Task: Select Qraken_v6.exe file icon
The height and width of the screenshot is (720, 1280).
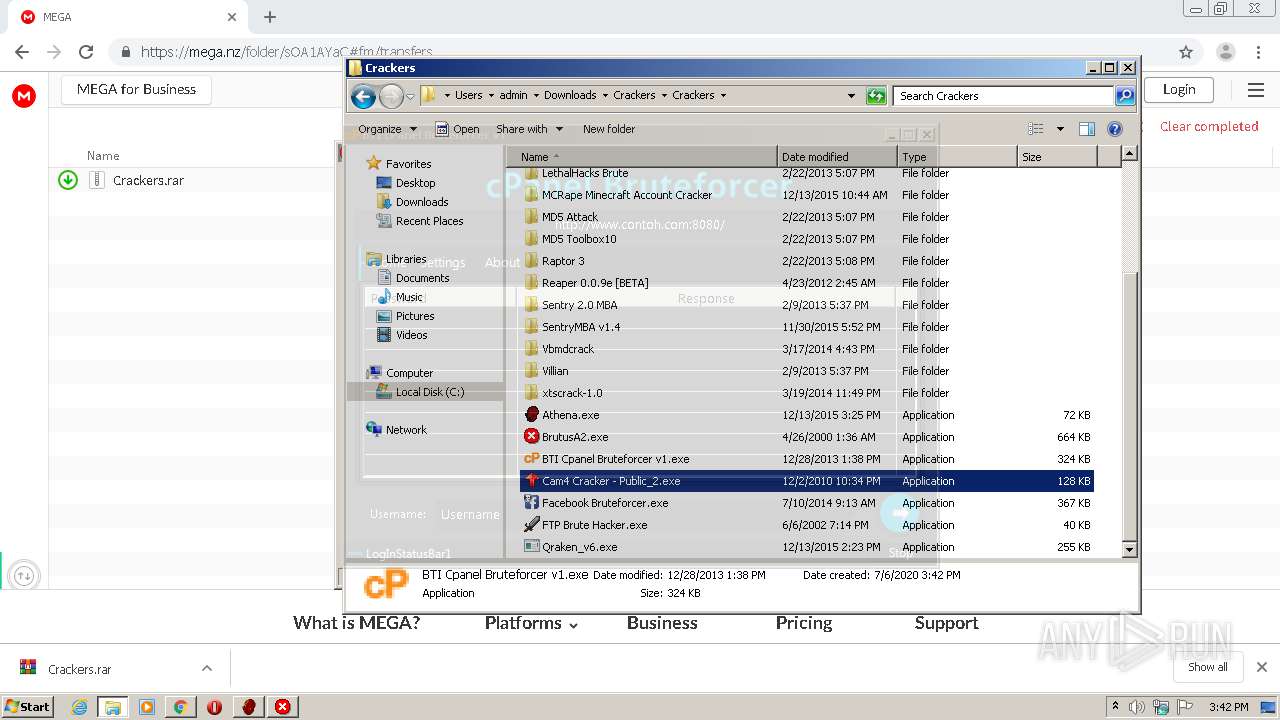Action: 532,547
